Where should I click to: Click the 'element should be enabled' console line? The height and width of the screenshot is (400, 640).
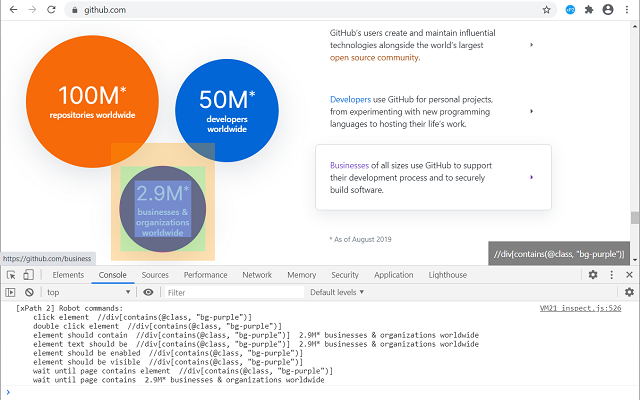tap(168, 353)
